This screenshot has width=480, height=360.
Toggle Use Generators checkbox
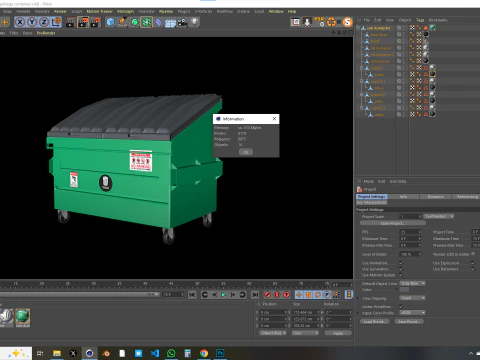click(x=401, y=269)
